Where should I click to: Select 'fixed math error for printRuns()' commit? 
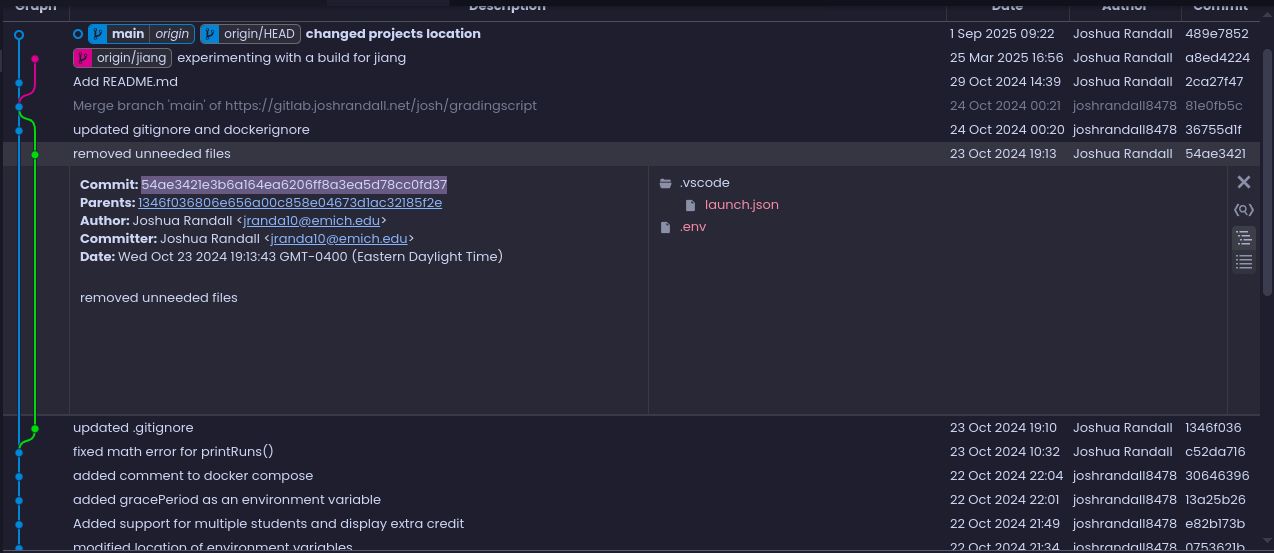click(x=637, y=452)
